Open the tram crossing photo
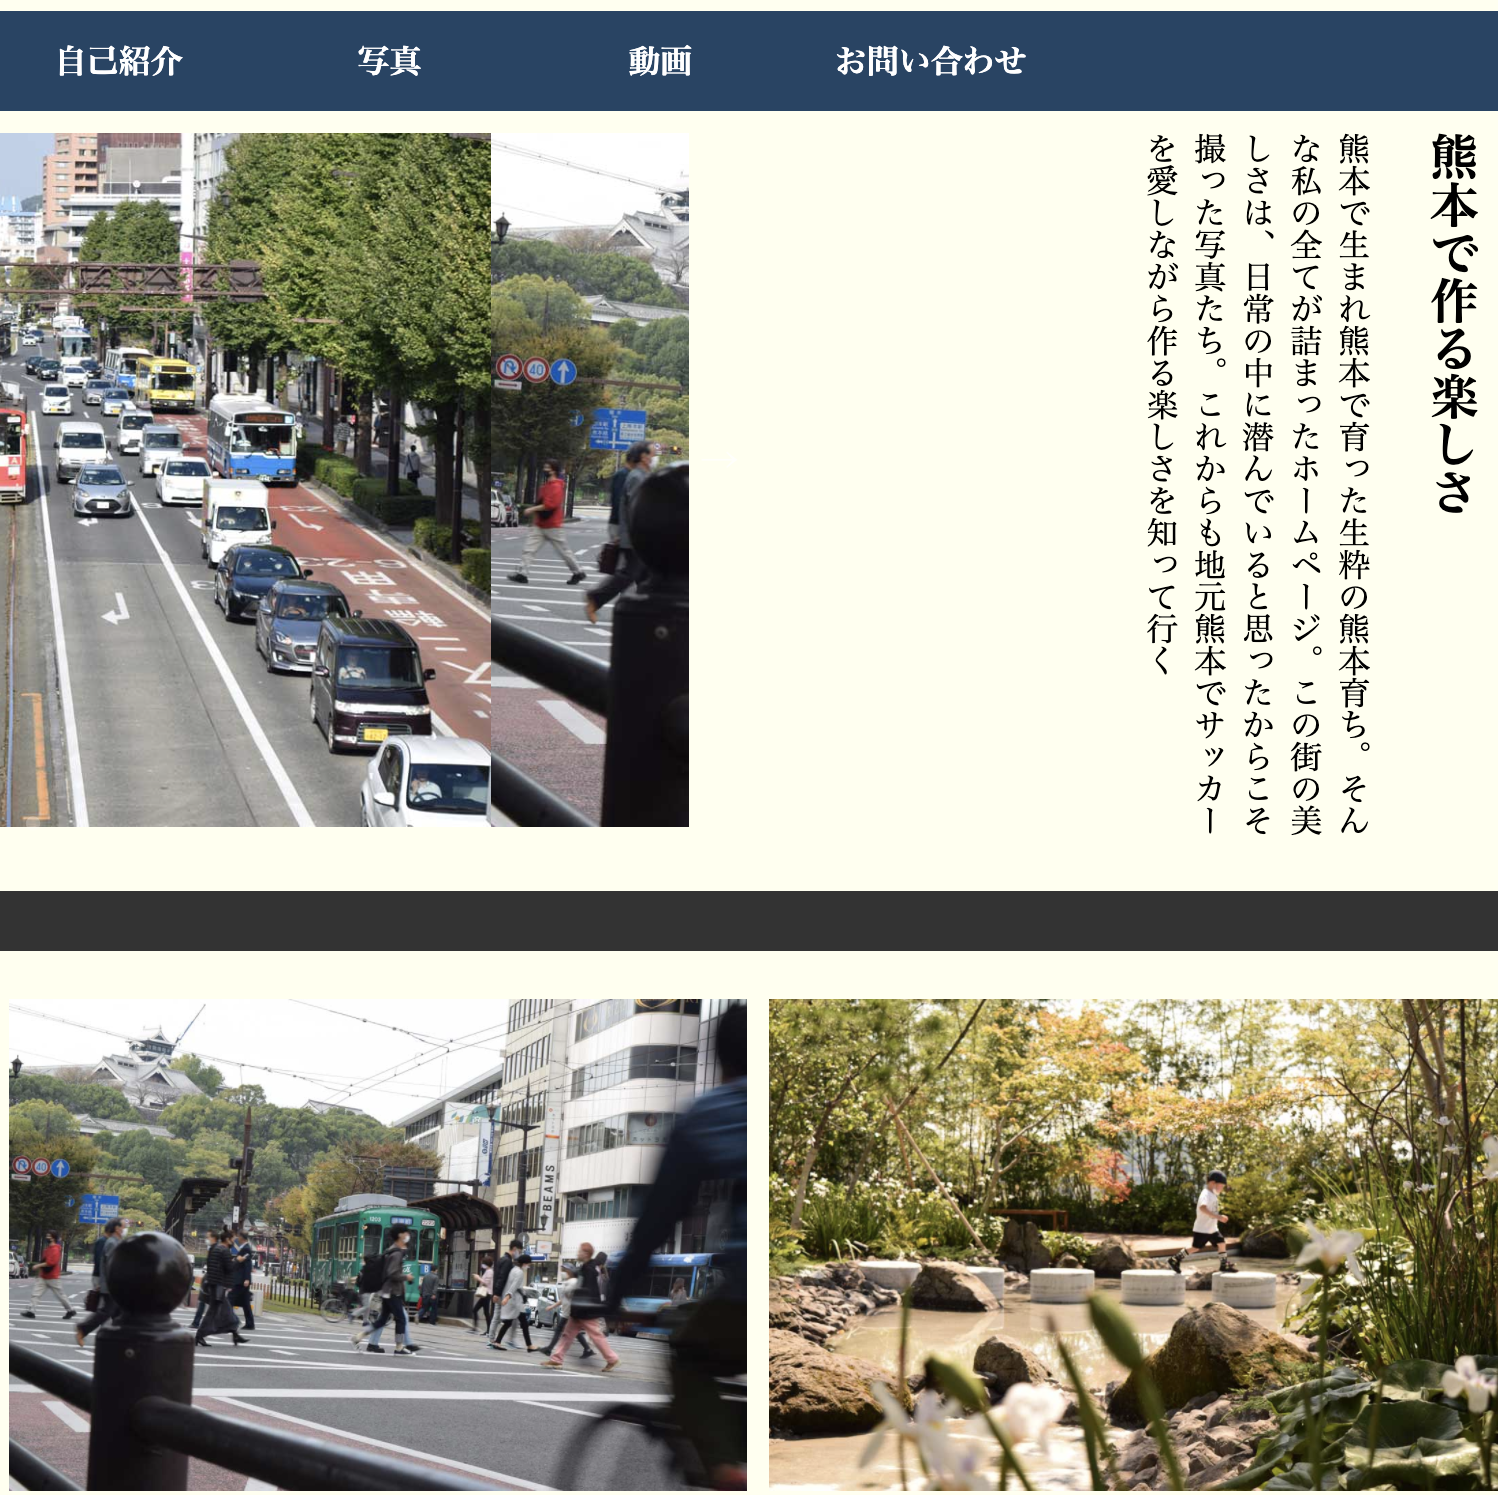 [x=377, y=1244]
